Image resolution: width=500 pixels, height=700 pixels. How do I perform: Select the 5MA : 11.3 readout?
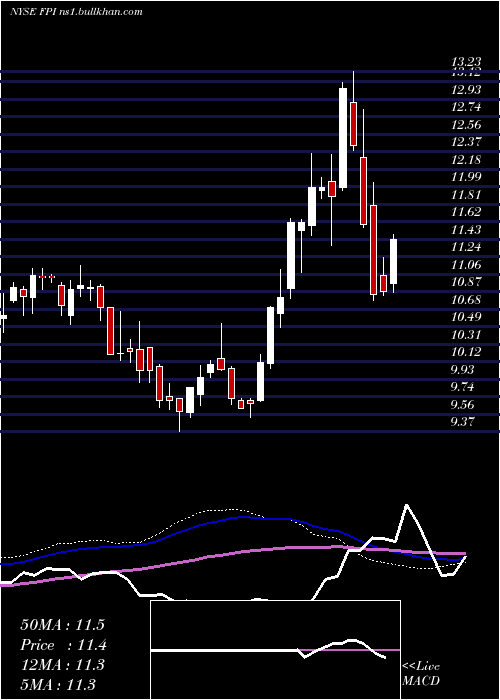[x=58, y=684]
